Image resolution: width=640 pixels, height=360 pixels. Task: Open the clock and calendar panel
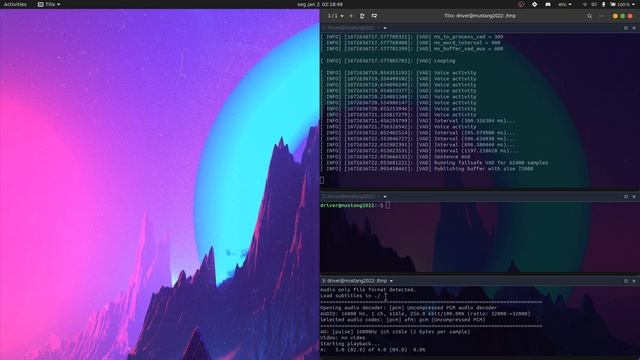click(x=320, y=4)
